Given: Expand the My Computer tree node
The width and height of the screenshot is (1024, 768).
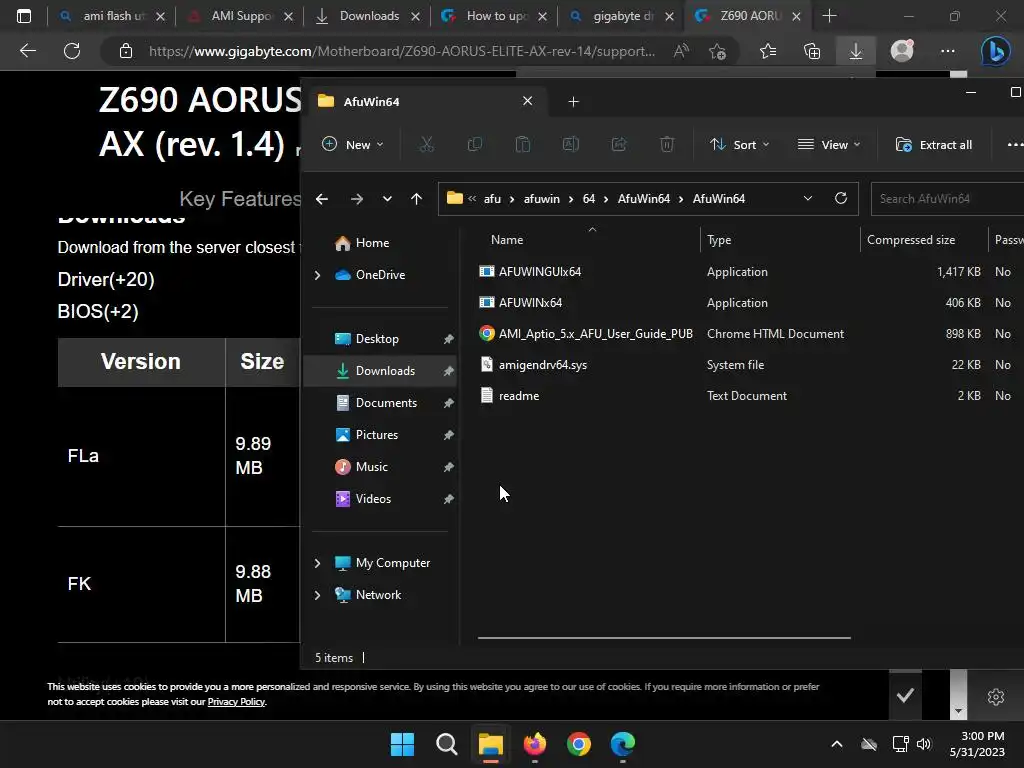Looking at the screenshot, I should [x=317, y=563].
